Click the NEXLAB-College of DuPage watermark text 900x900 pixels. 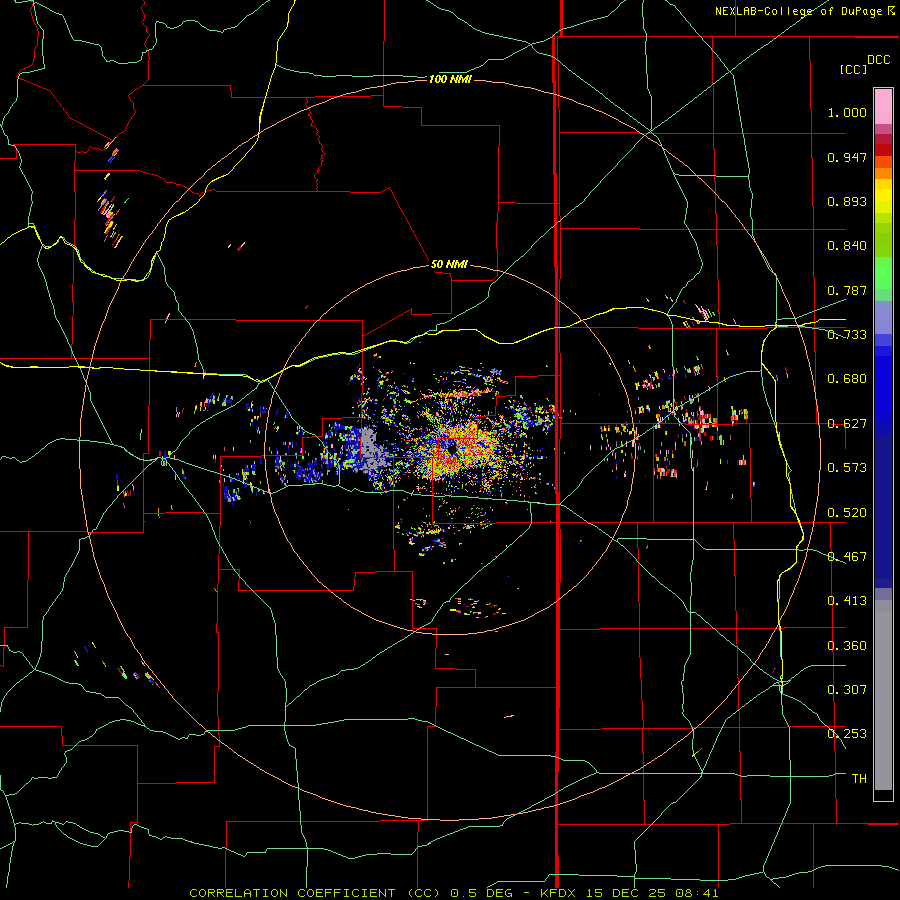click(x=804, y=11)
